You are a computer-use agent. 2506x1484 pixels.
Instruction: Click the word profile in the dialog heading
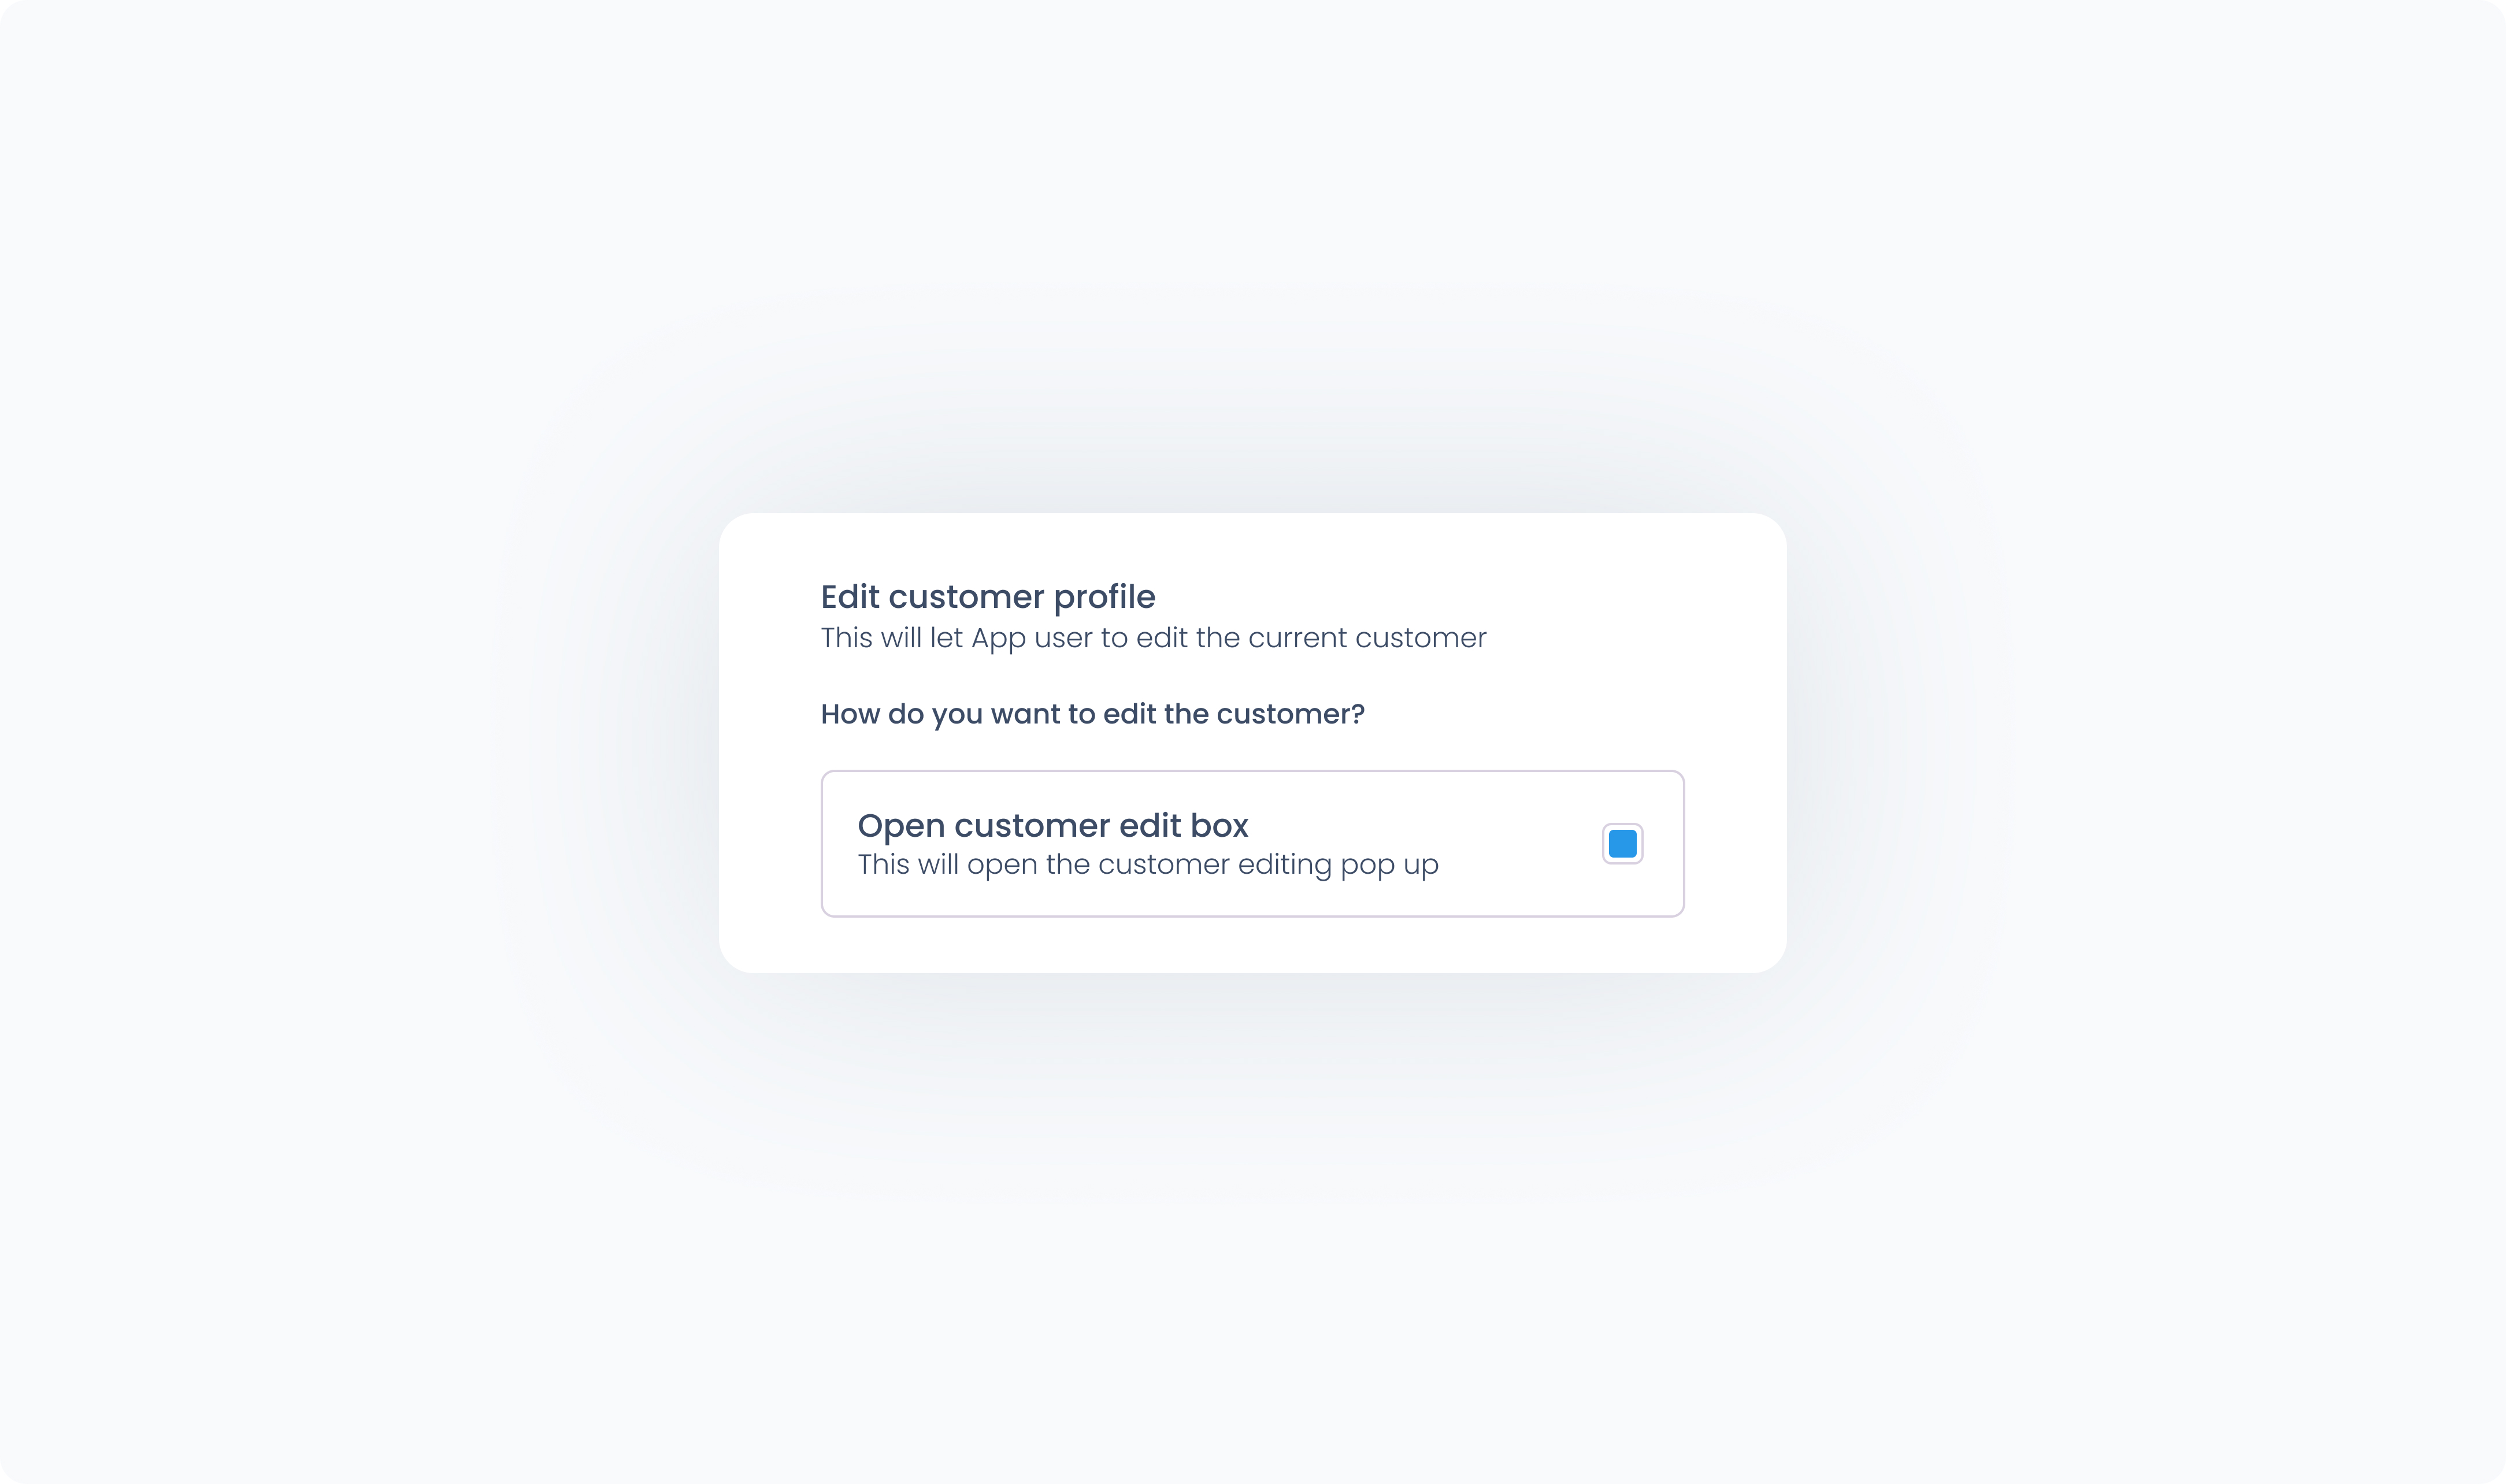[1104, 597]
